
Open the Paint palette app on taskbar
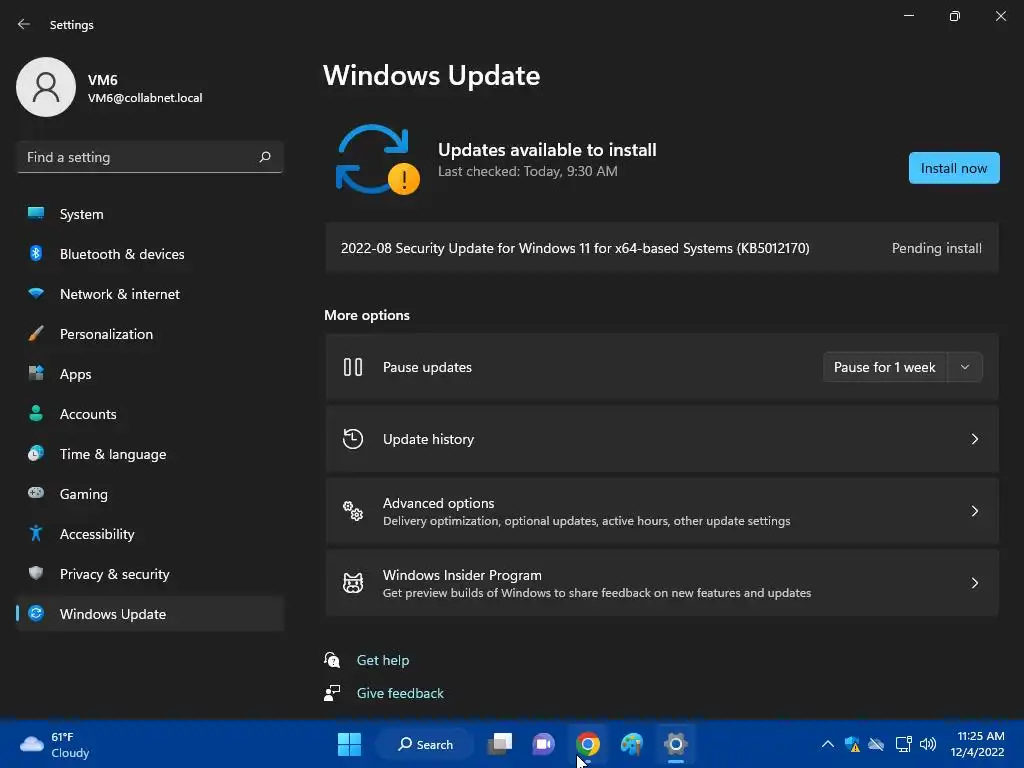(632, 744)
